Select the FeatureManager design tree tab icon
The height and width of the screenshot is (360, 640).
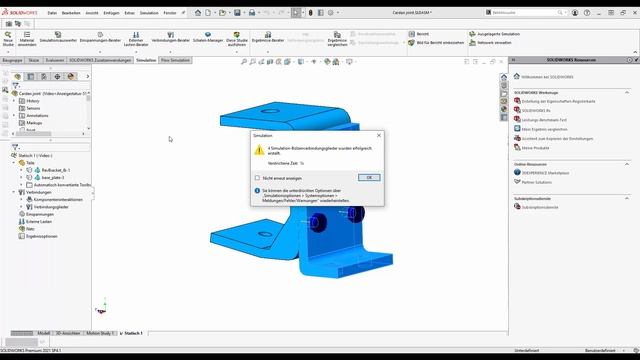click(x=18, y=76)
